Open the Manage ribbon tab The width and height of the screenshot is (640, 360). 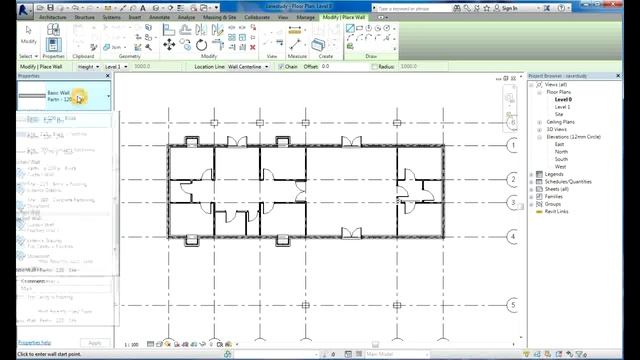305,18
